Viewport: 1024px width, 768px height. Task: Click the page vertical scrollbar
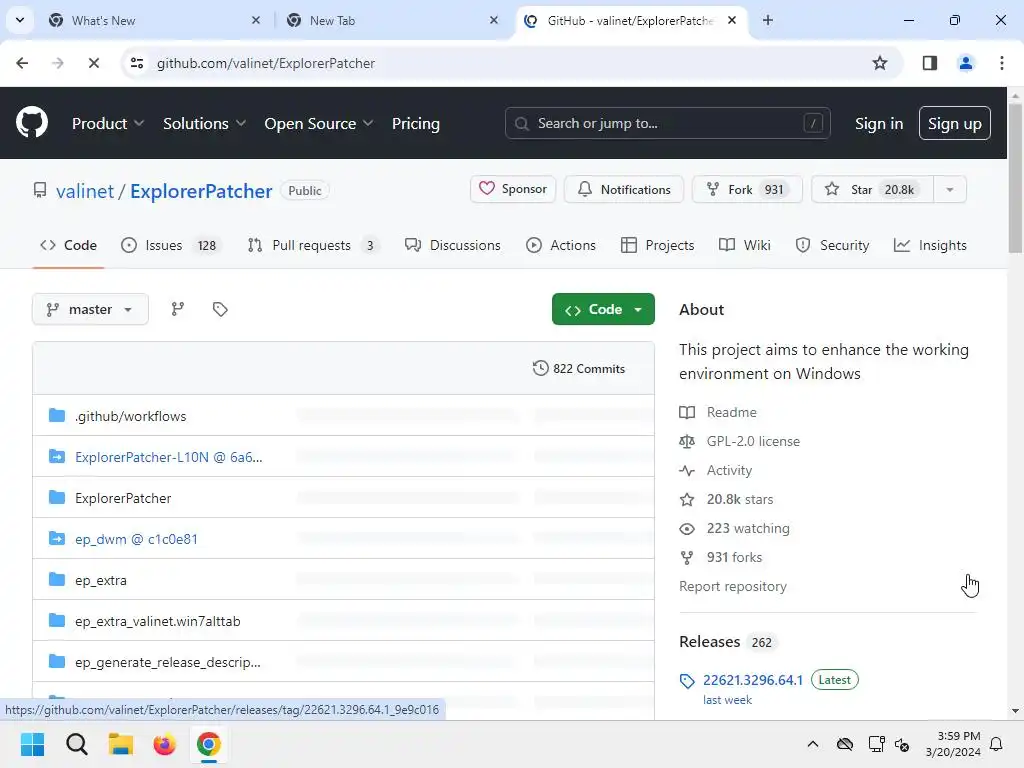(1015, 178)
